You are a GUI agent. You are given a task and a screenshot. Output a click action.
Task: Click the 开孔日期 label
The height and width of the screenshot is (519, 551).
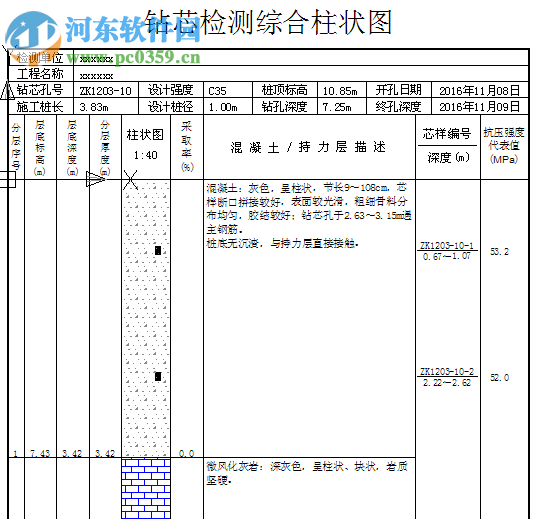(x=398, y=90)
